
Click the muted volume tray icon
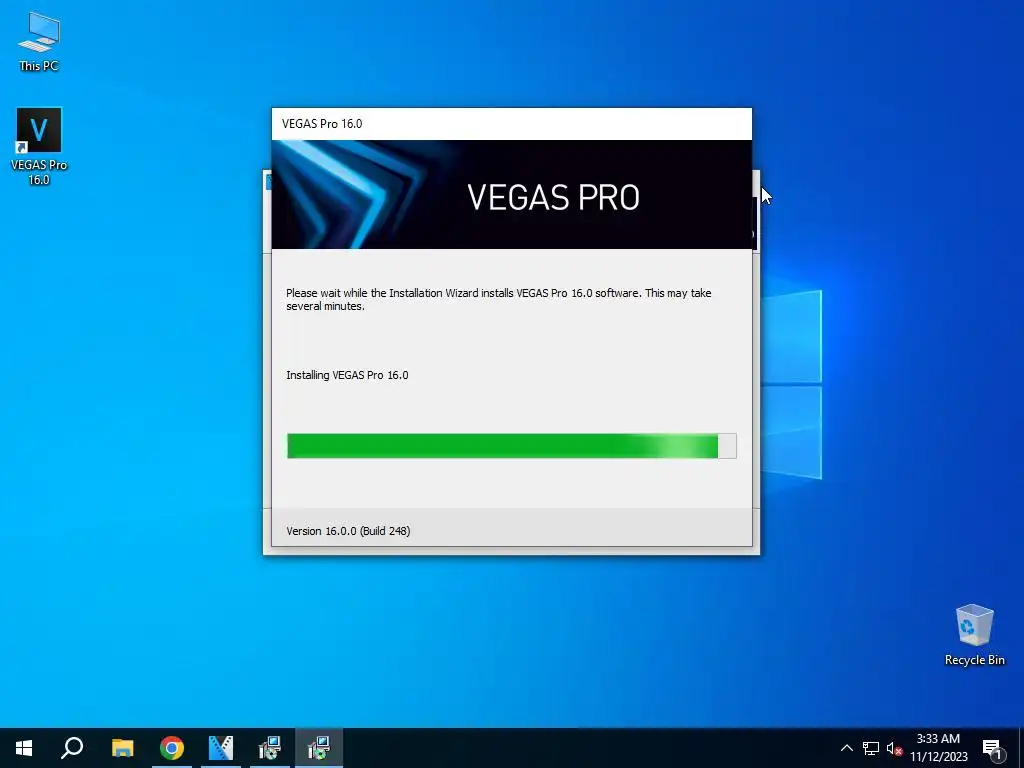[894, 748]
